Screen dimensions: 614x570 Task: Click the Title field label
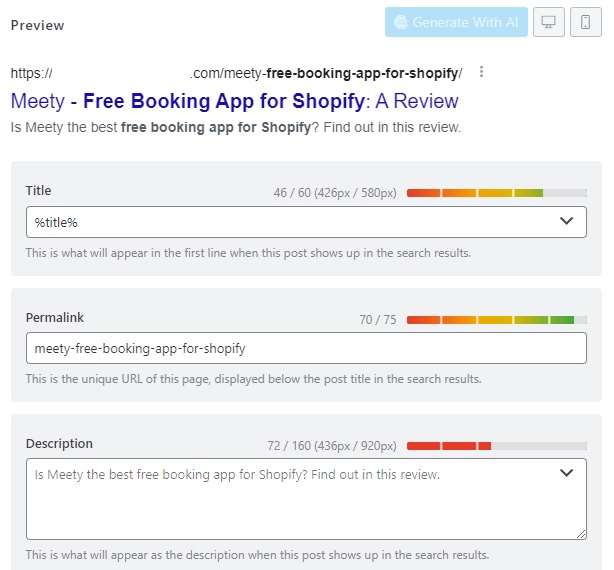click(x=38, y=191)
